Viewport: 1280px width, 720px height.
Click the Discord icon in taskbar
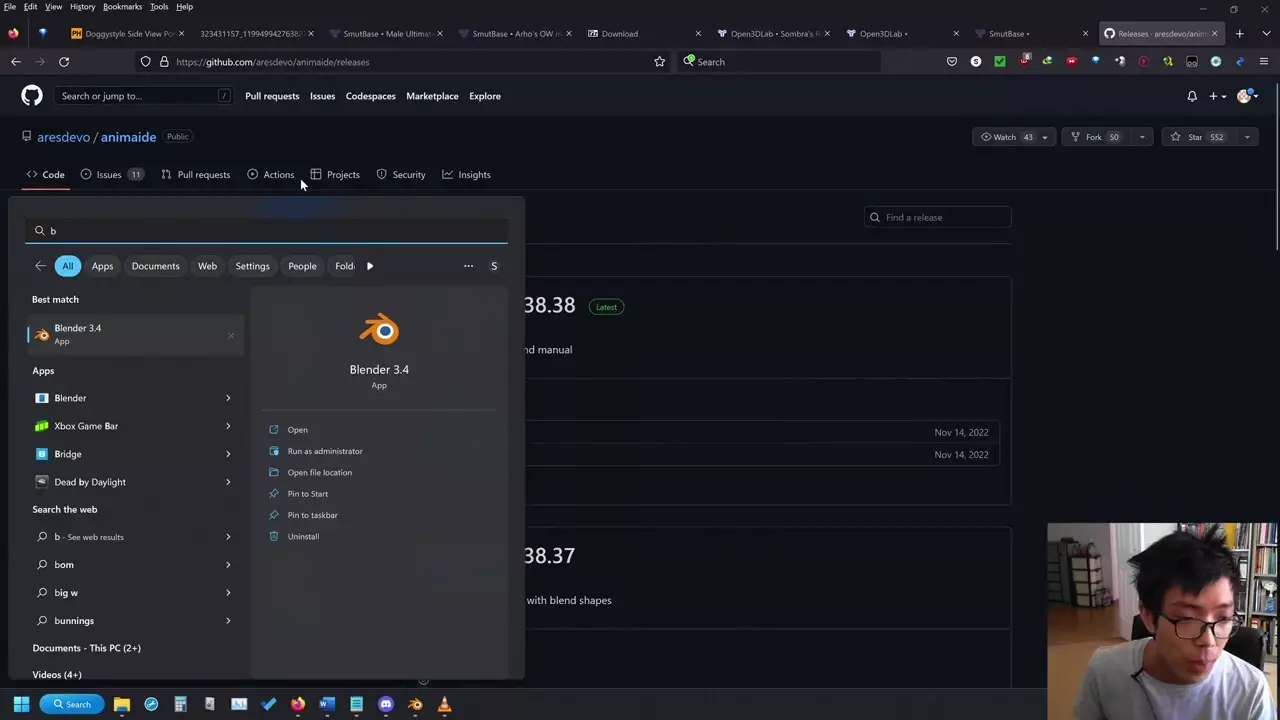pos(386,704)
